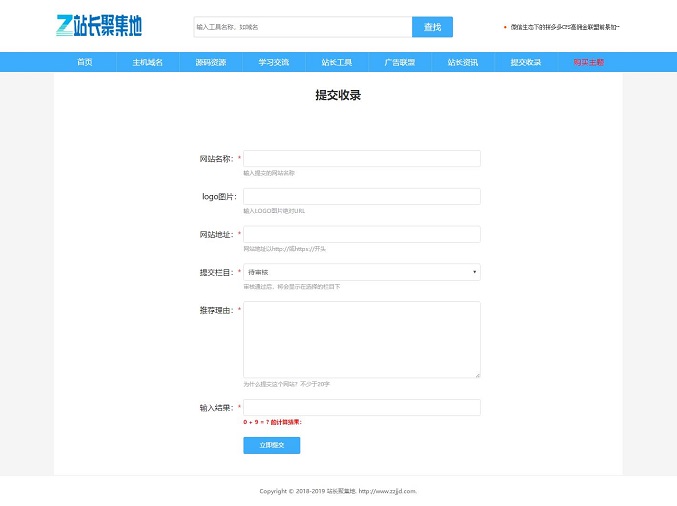Focus the logo图片 URL field
Image resolution: width=677 pixels, height=506 pixels.
[361, 196]
